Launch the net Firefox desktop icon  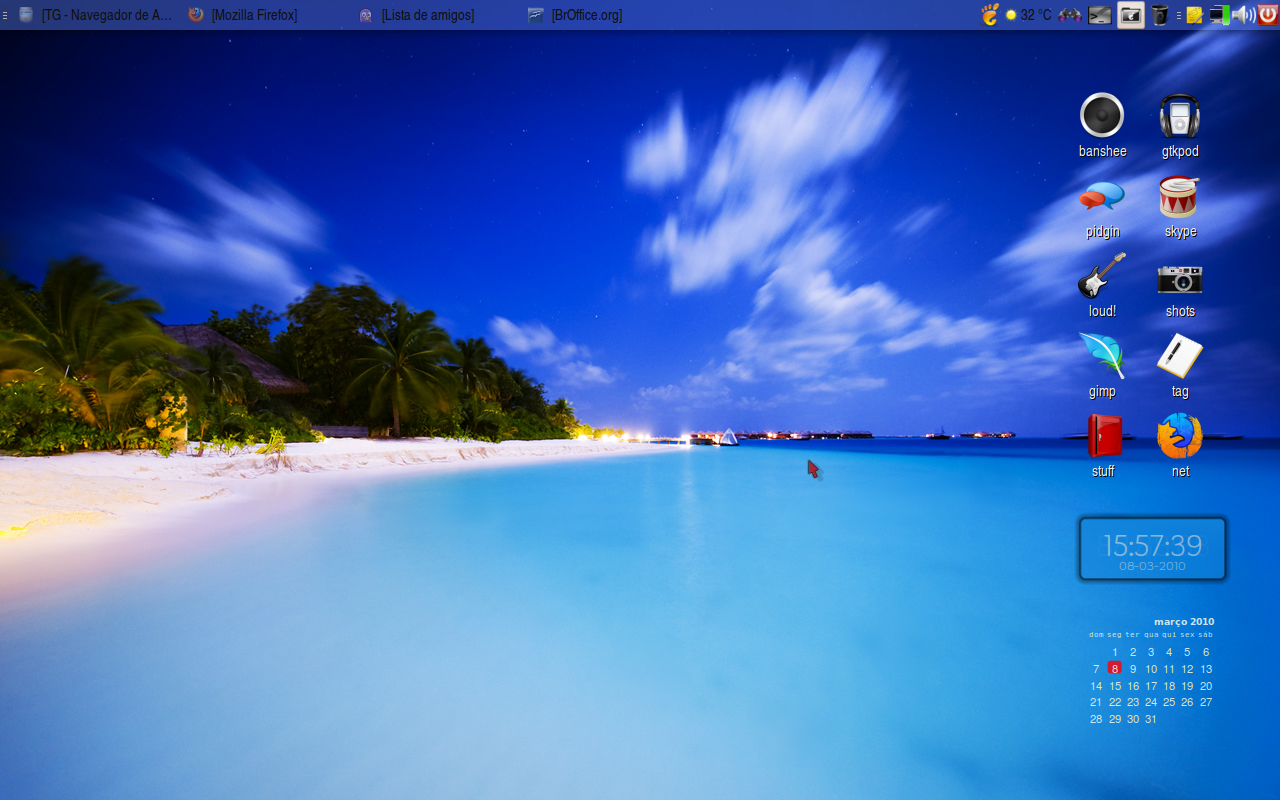coord(1180,436)
